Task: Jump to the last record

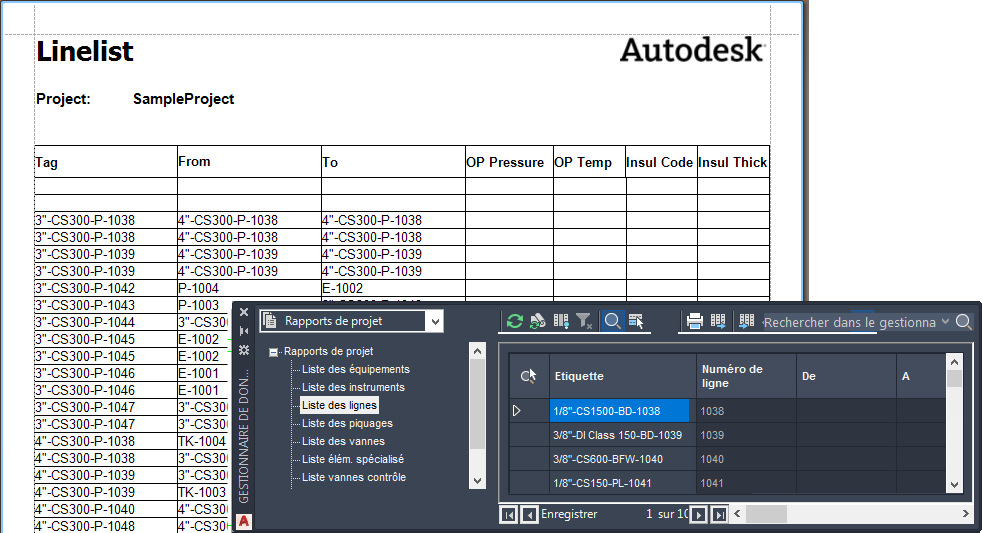Action: click(x=719, y=514)
